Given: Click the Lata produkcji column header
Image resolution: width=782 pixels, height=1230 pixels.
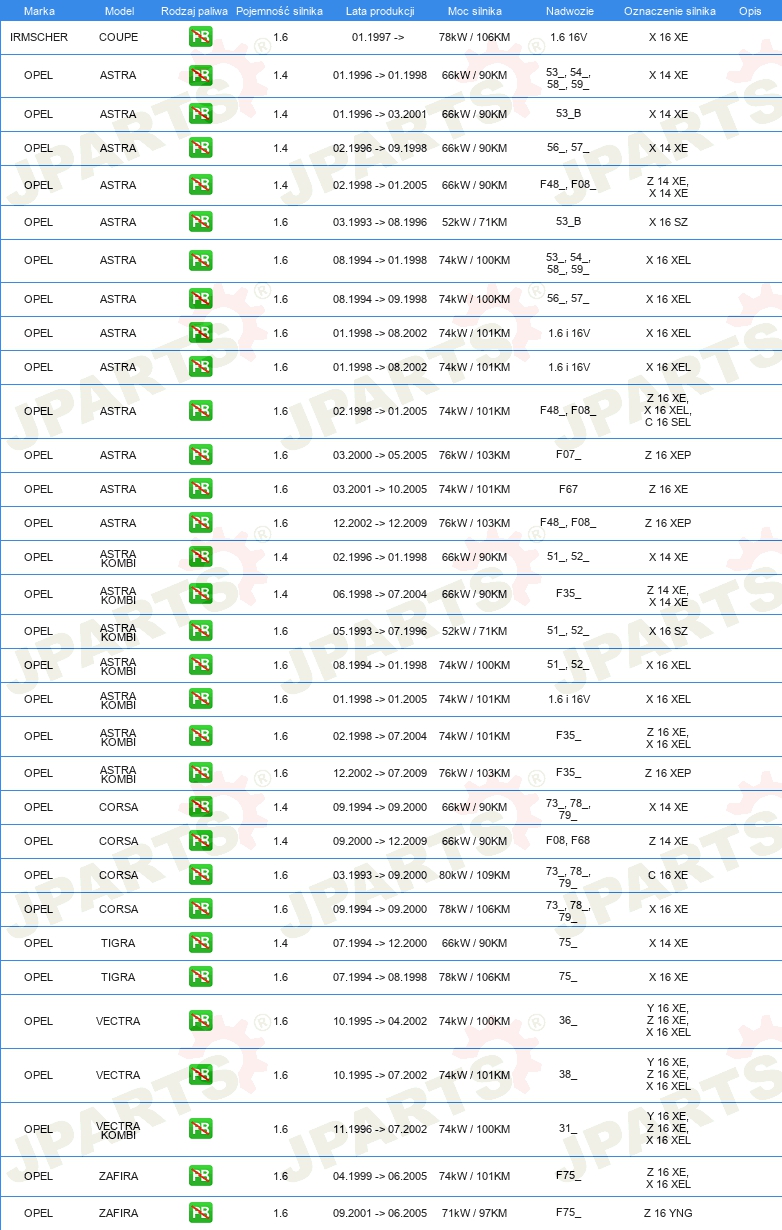Looking at the screenshot, I should click(x=380, y=10).
